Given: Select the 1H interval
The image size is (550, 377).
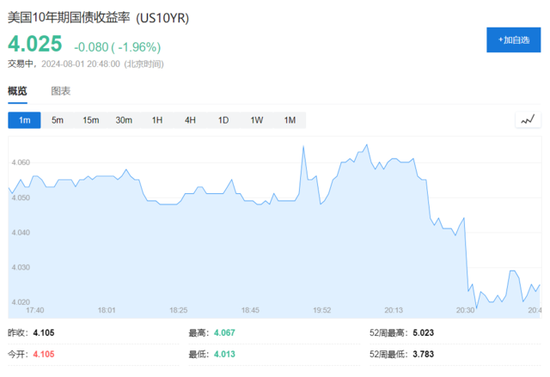Looking at the screenshot, I should pyautogui.click(x=157, y=120).
